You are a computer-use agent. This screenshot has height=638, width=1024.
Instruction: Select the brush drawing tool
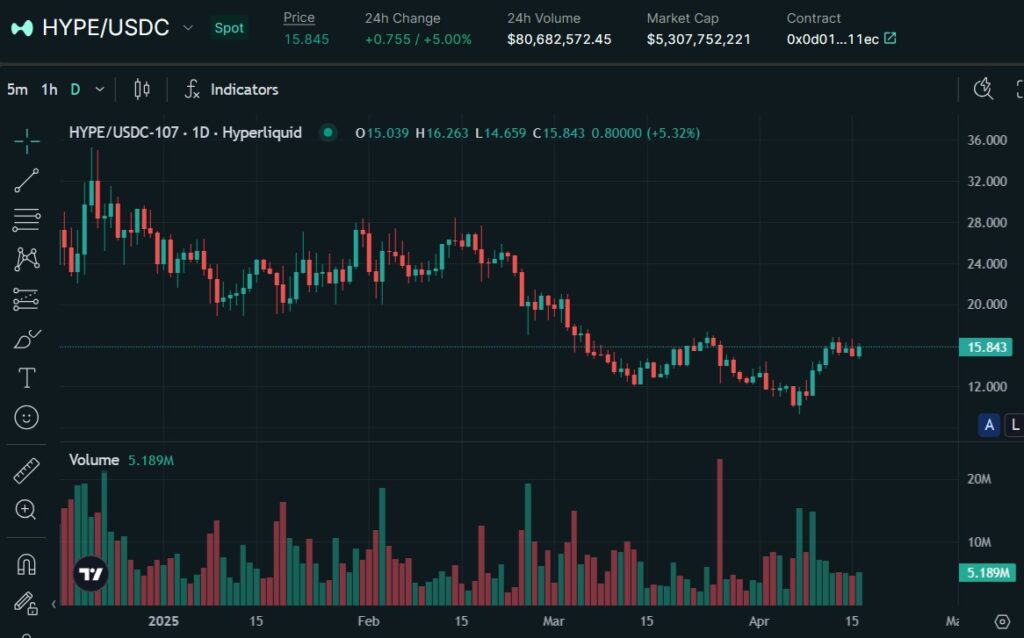point(27,339)
